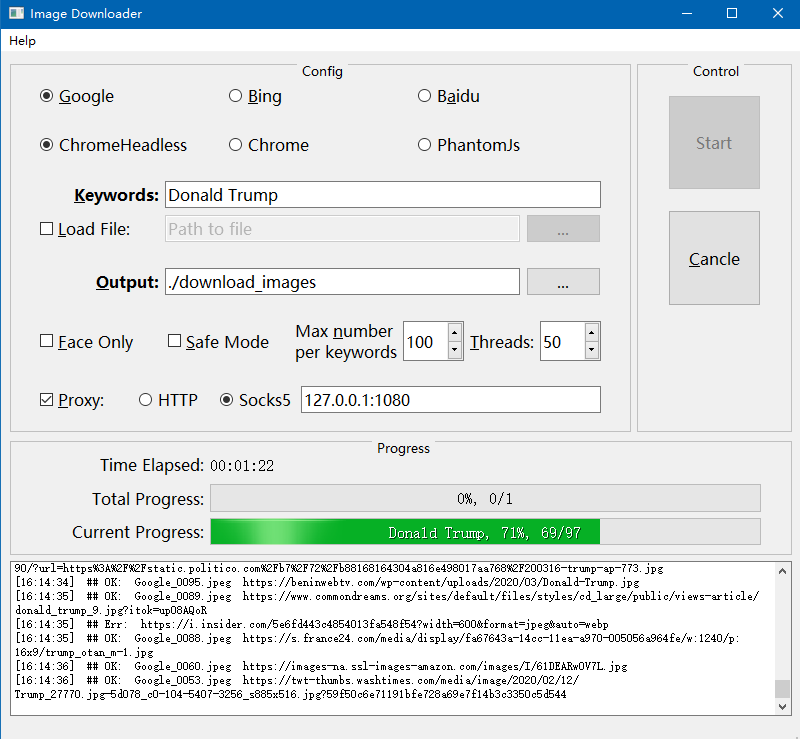Browse for the output folder
The image size is (800, 739).
tap(563, 282)
